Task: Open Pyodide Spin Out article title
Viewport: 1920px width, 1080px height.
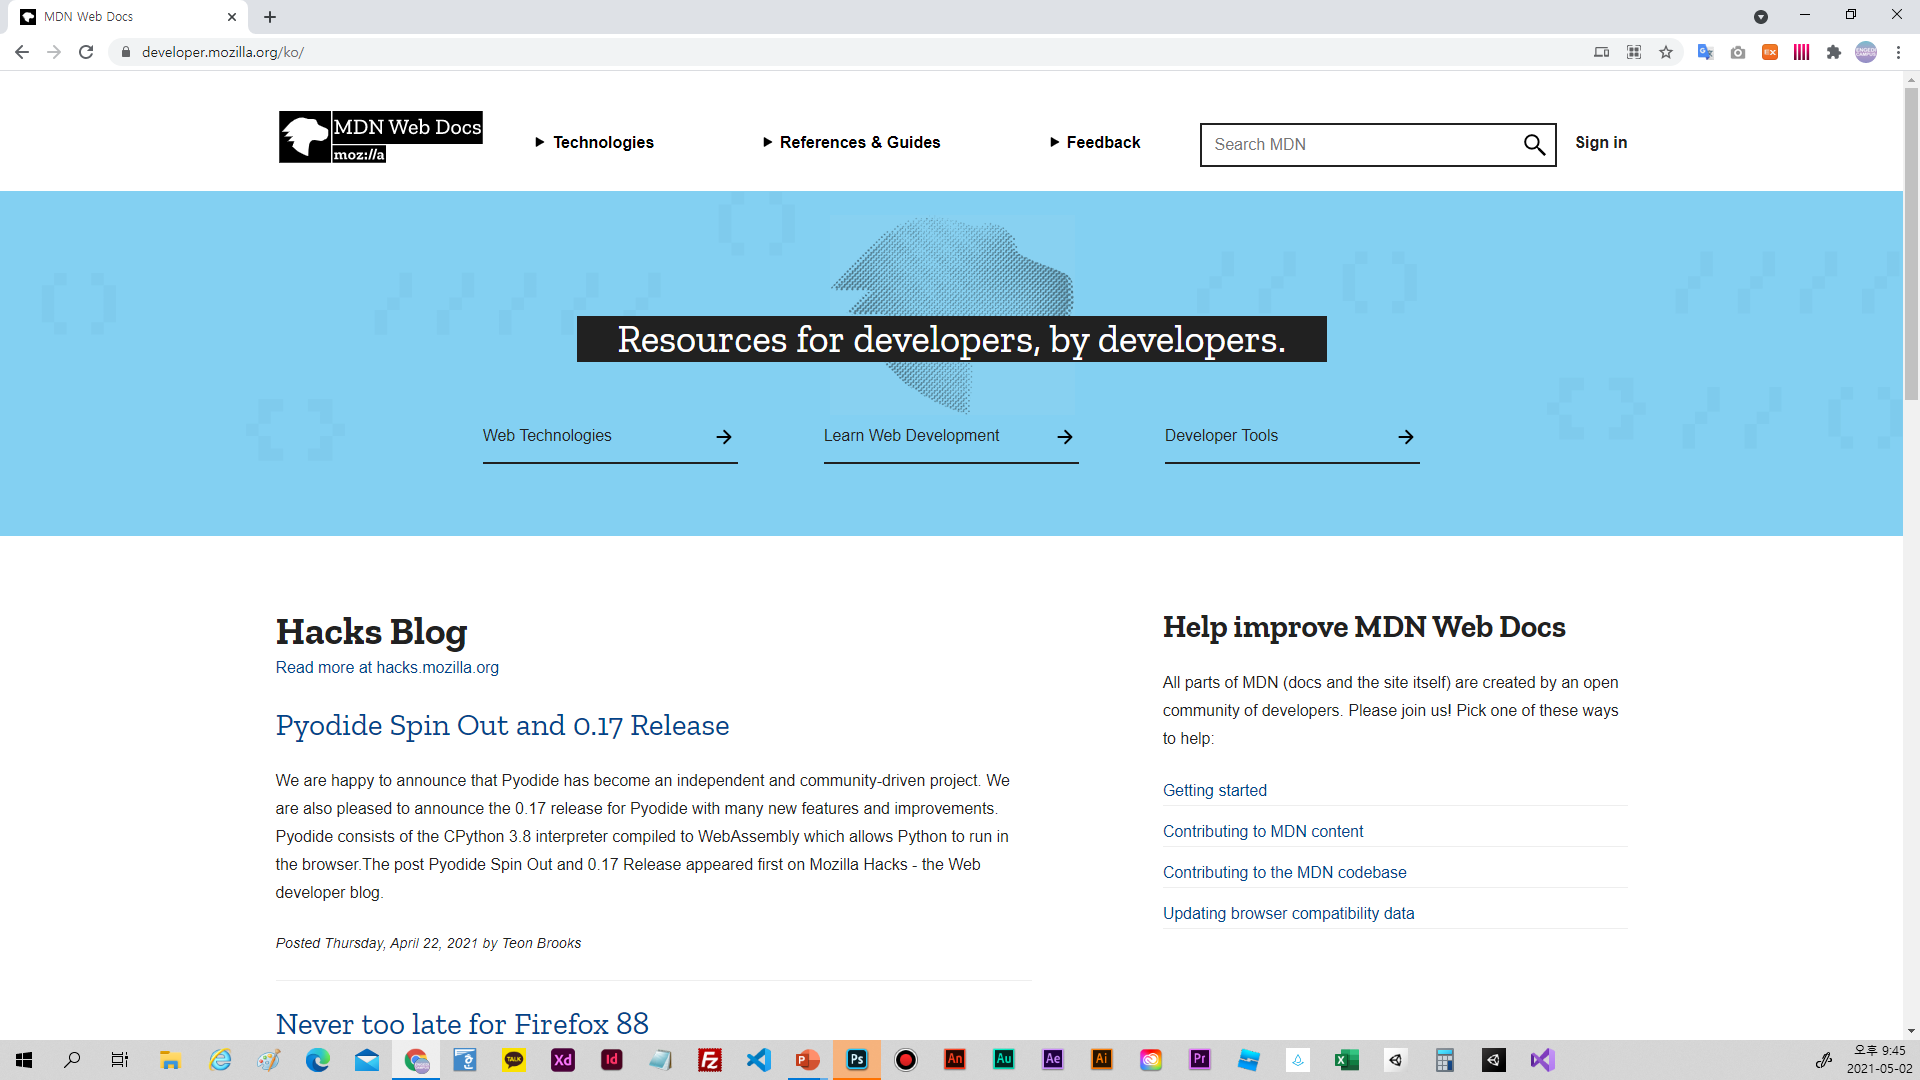Action: [502, 725]
